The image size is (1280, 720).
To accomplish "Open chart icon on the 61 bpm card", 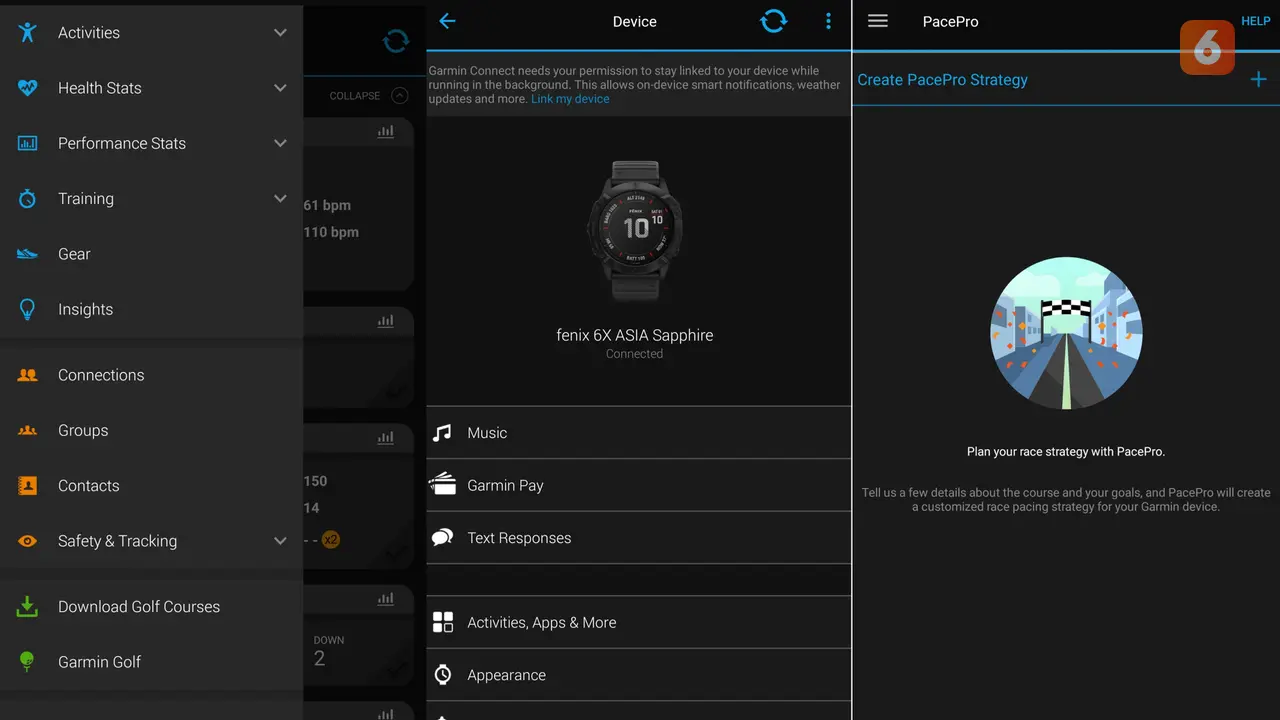I will tap(385, 132).
